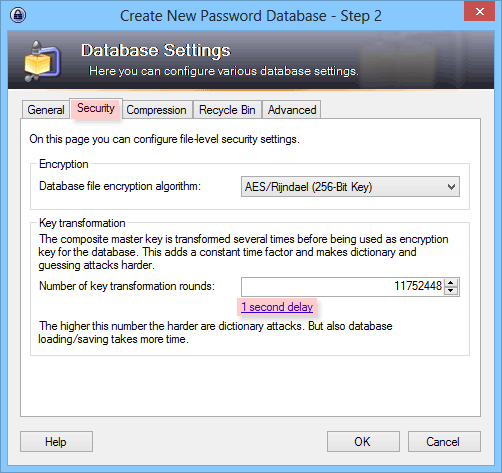Switch to the General tab

(x=46, y=110)
